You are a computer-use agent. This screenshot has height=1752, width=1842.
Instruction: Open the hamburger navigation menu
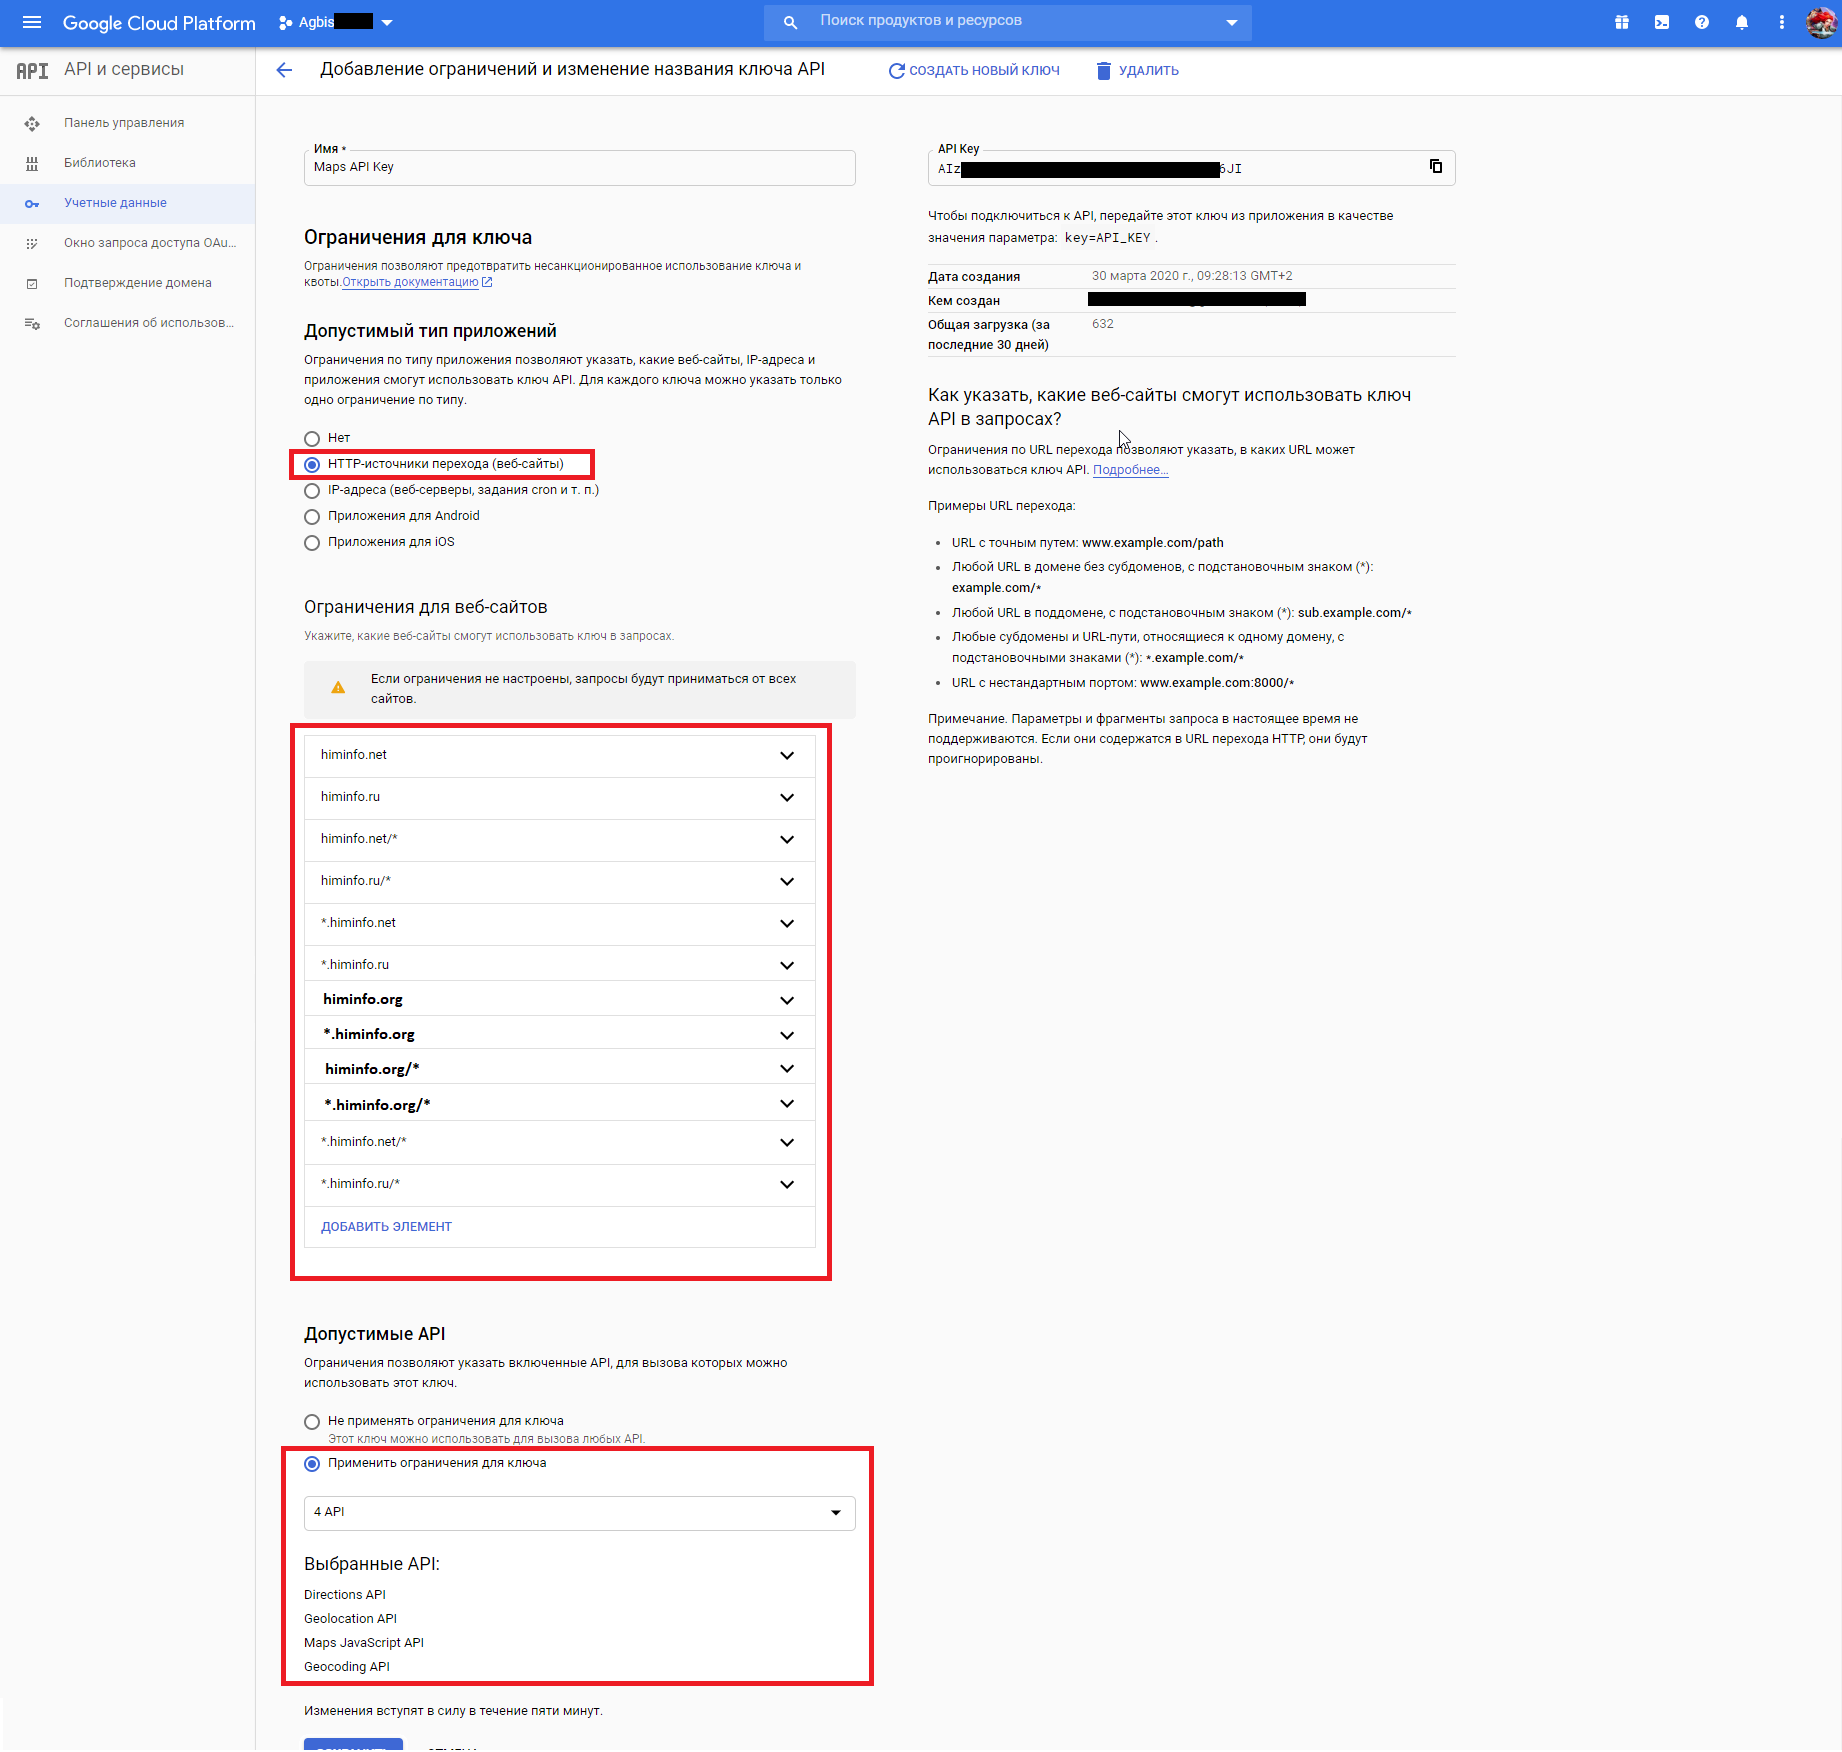(x=32, y=22)
